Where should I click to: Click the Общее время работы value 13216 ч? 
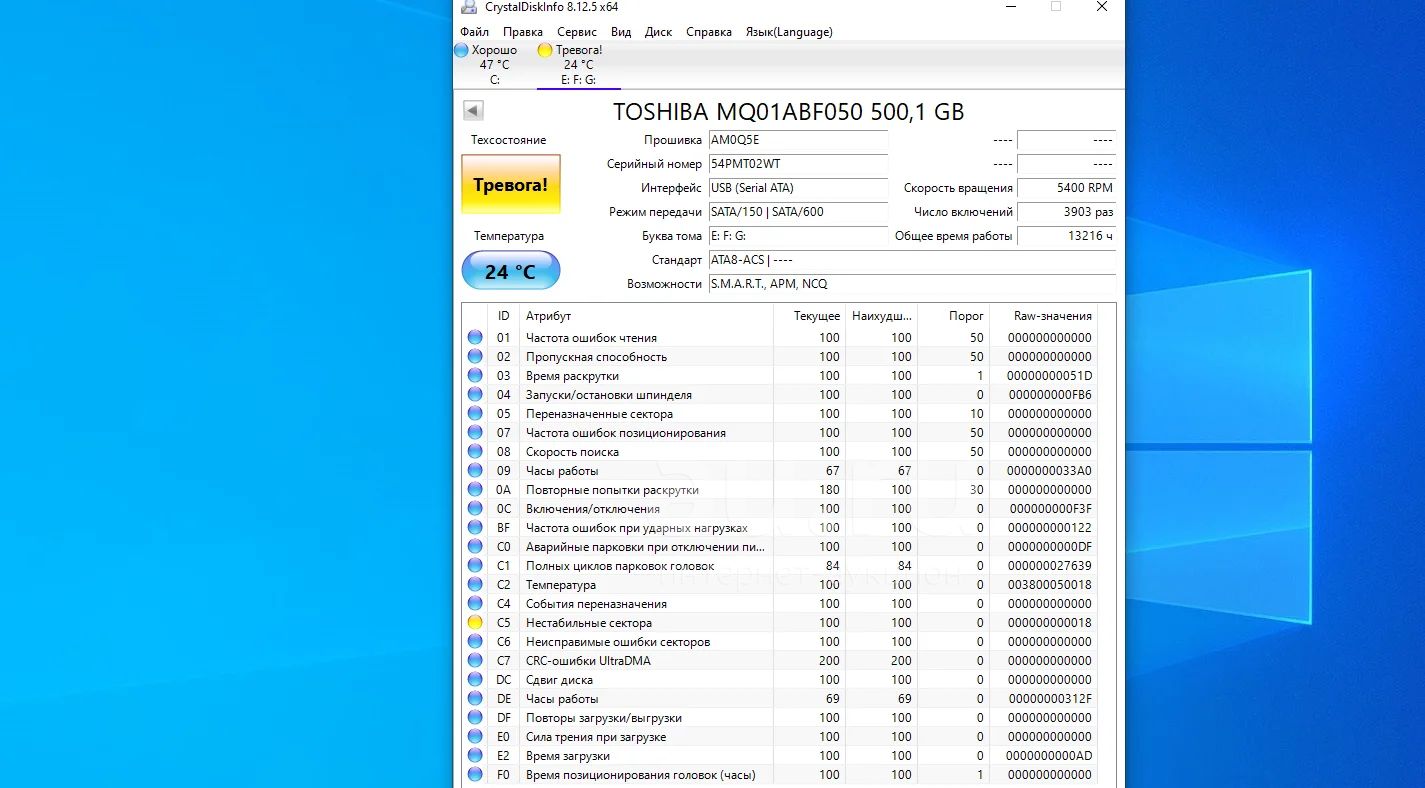1066,236
